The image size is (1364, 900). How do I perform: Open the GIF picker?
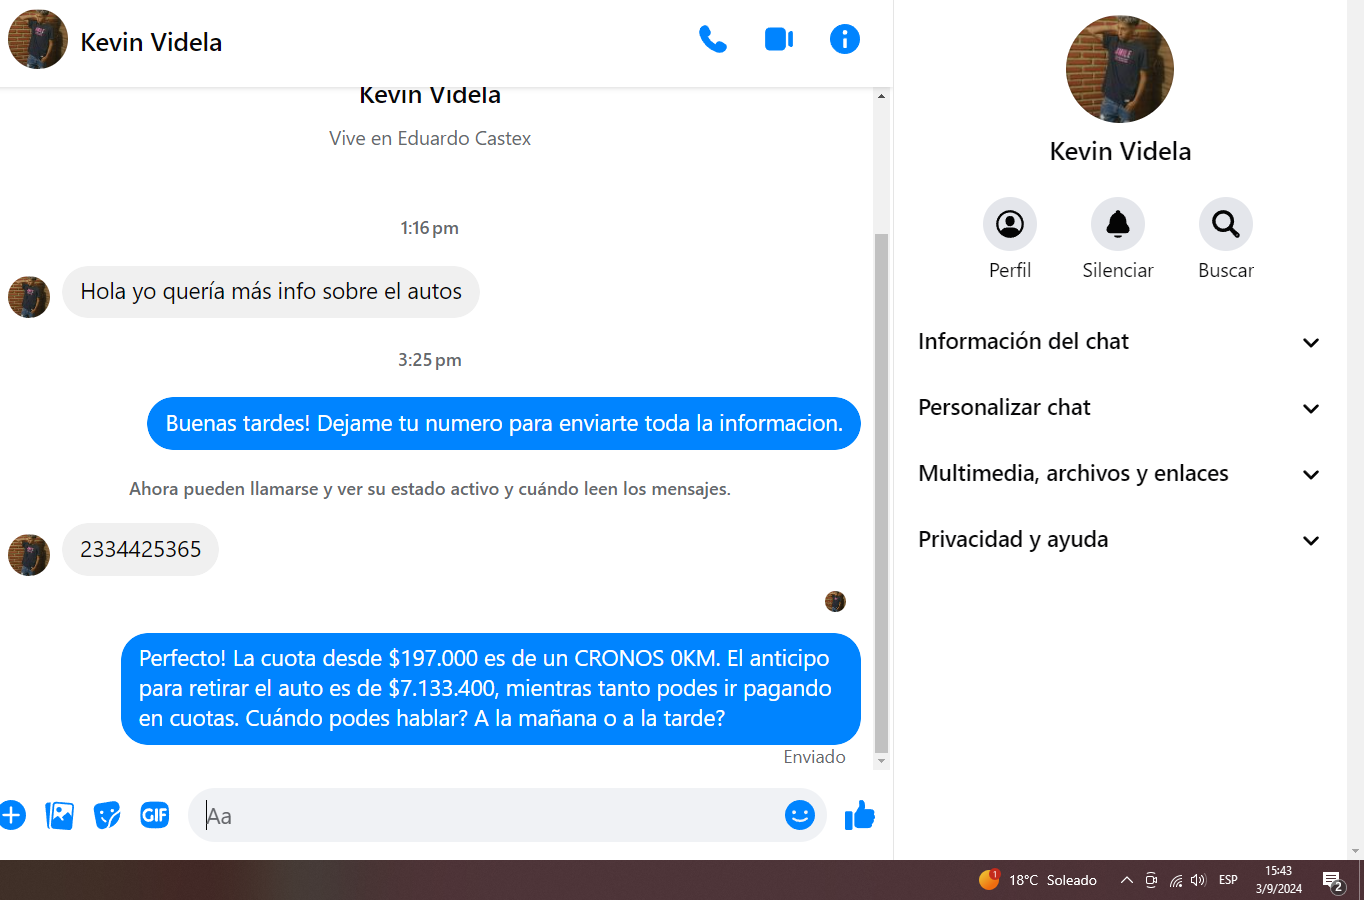[155, 815]
